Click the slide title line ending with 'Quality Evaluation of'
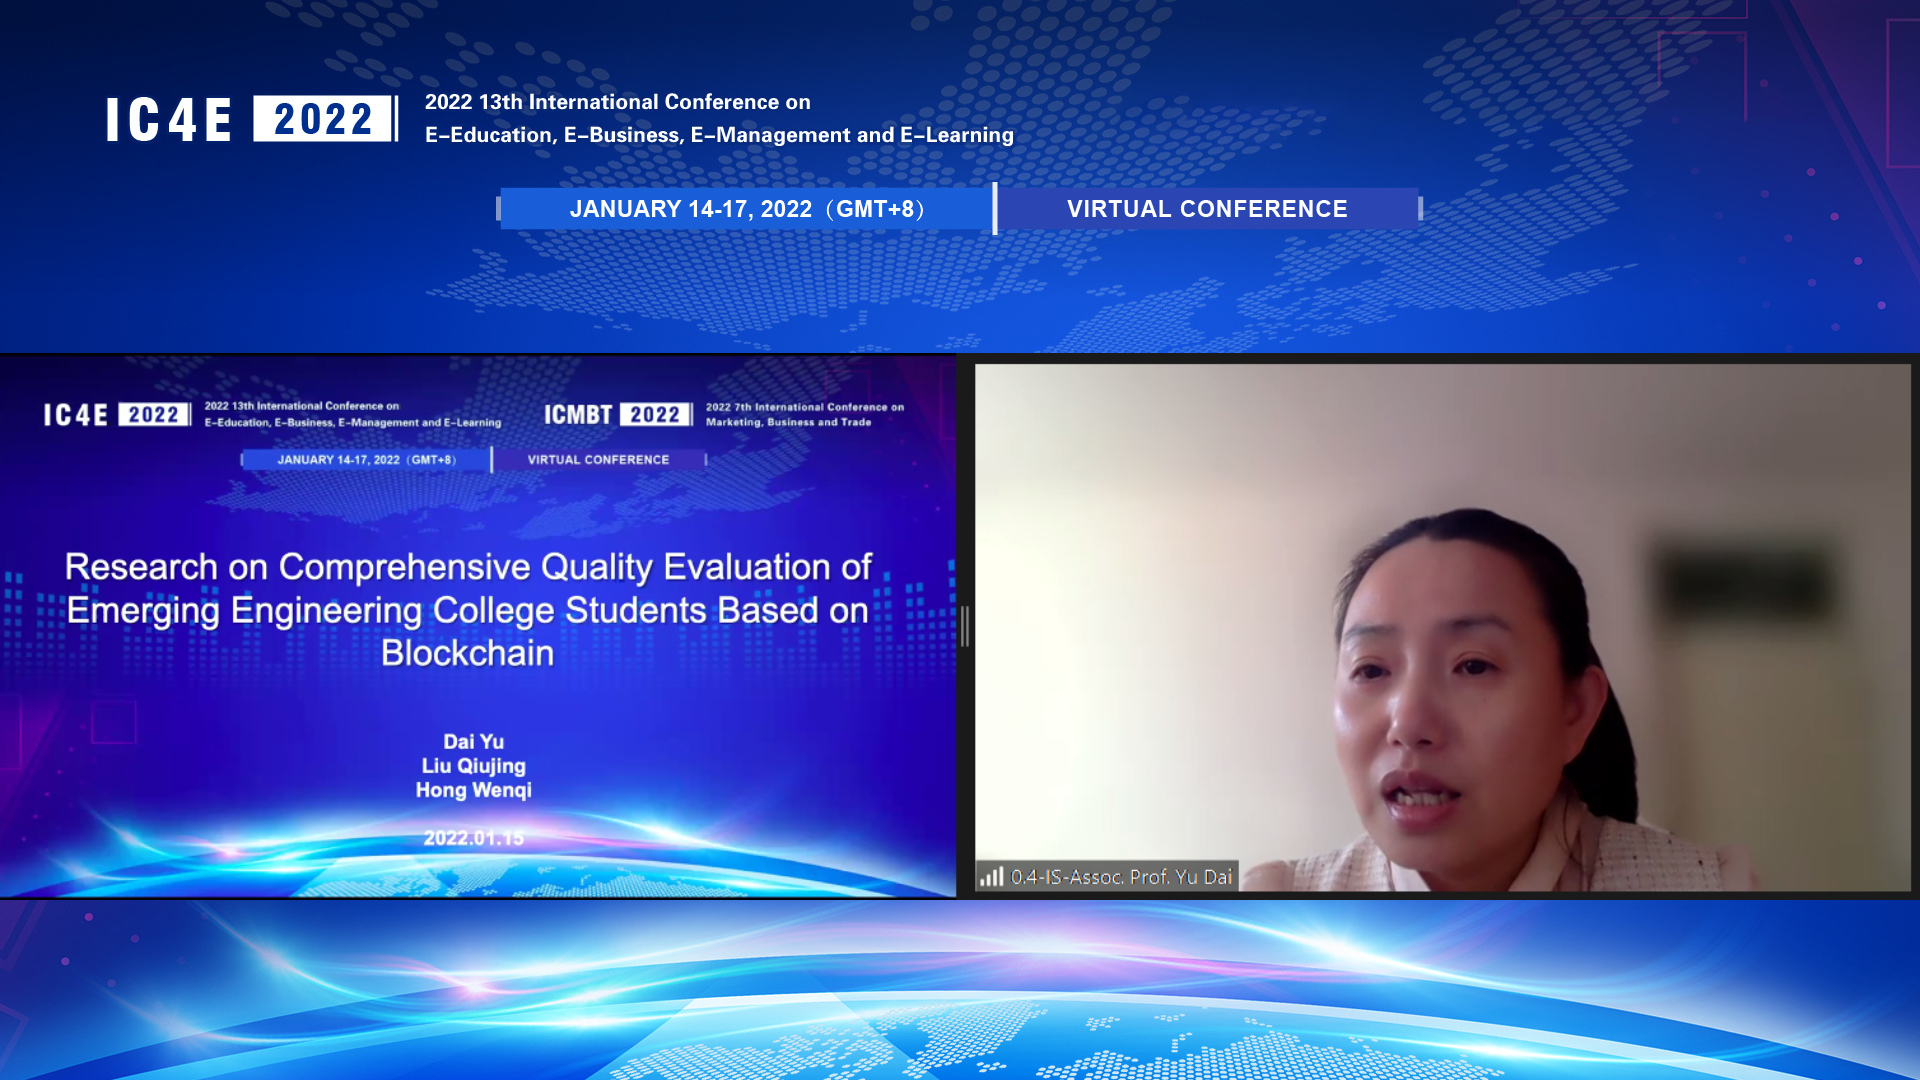 [x=468, y=567]
